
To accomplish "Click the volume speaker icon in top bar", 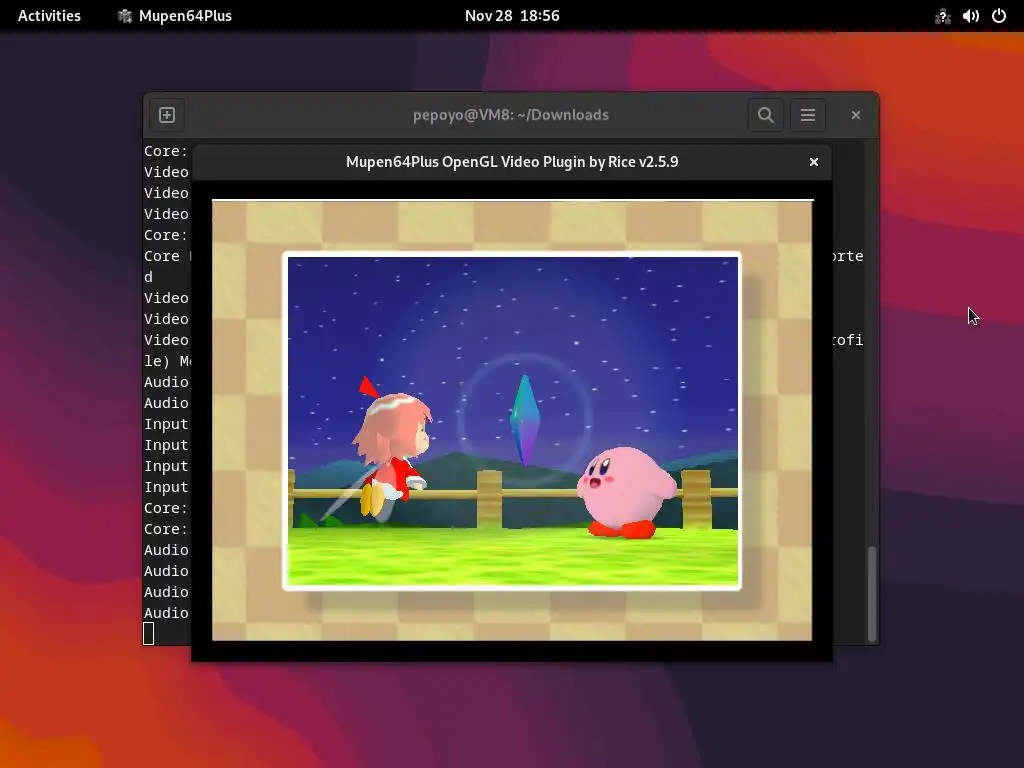I will point(970,16).
